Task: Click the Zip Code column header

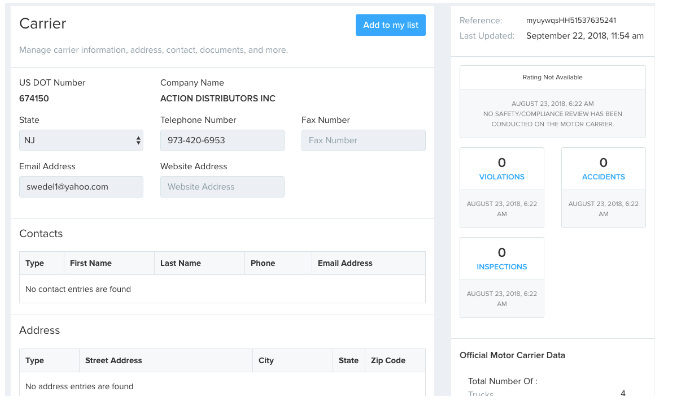Action: [388, 360]
